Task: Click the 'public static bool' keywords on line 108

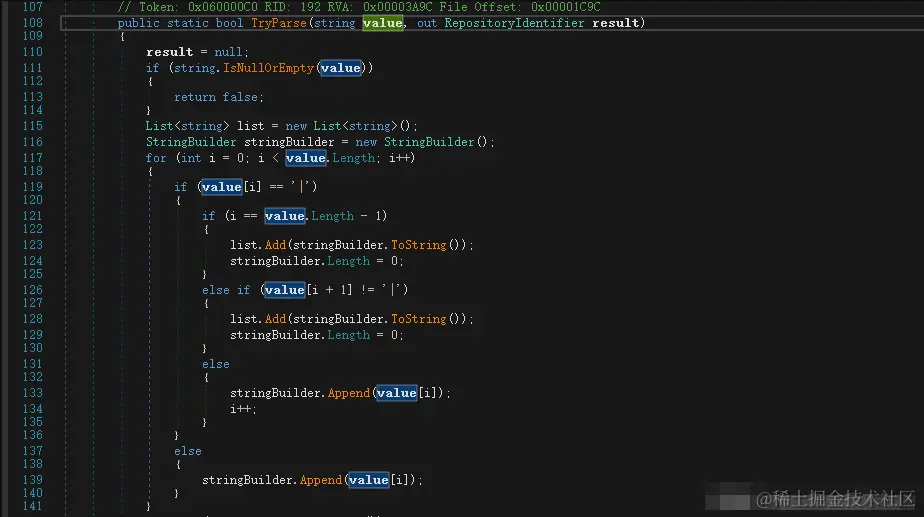Action: coord(180,23)
